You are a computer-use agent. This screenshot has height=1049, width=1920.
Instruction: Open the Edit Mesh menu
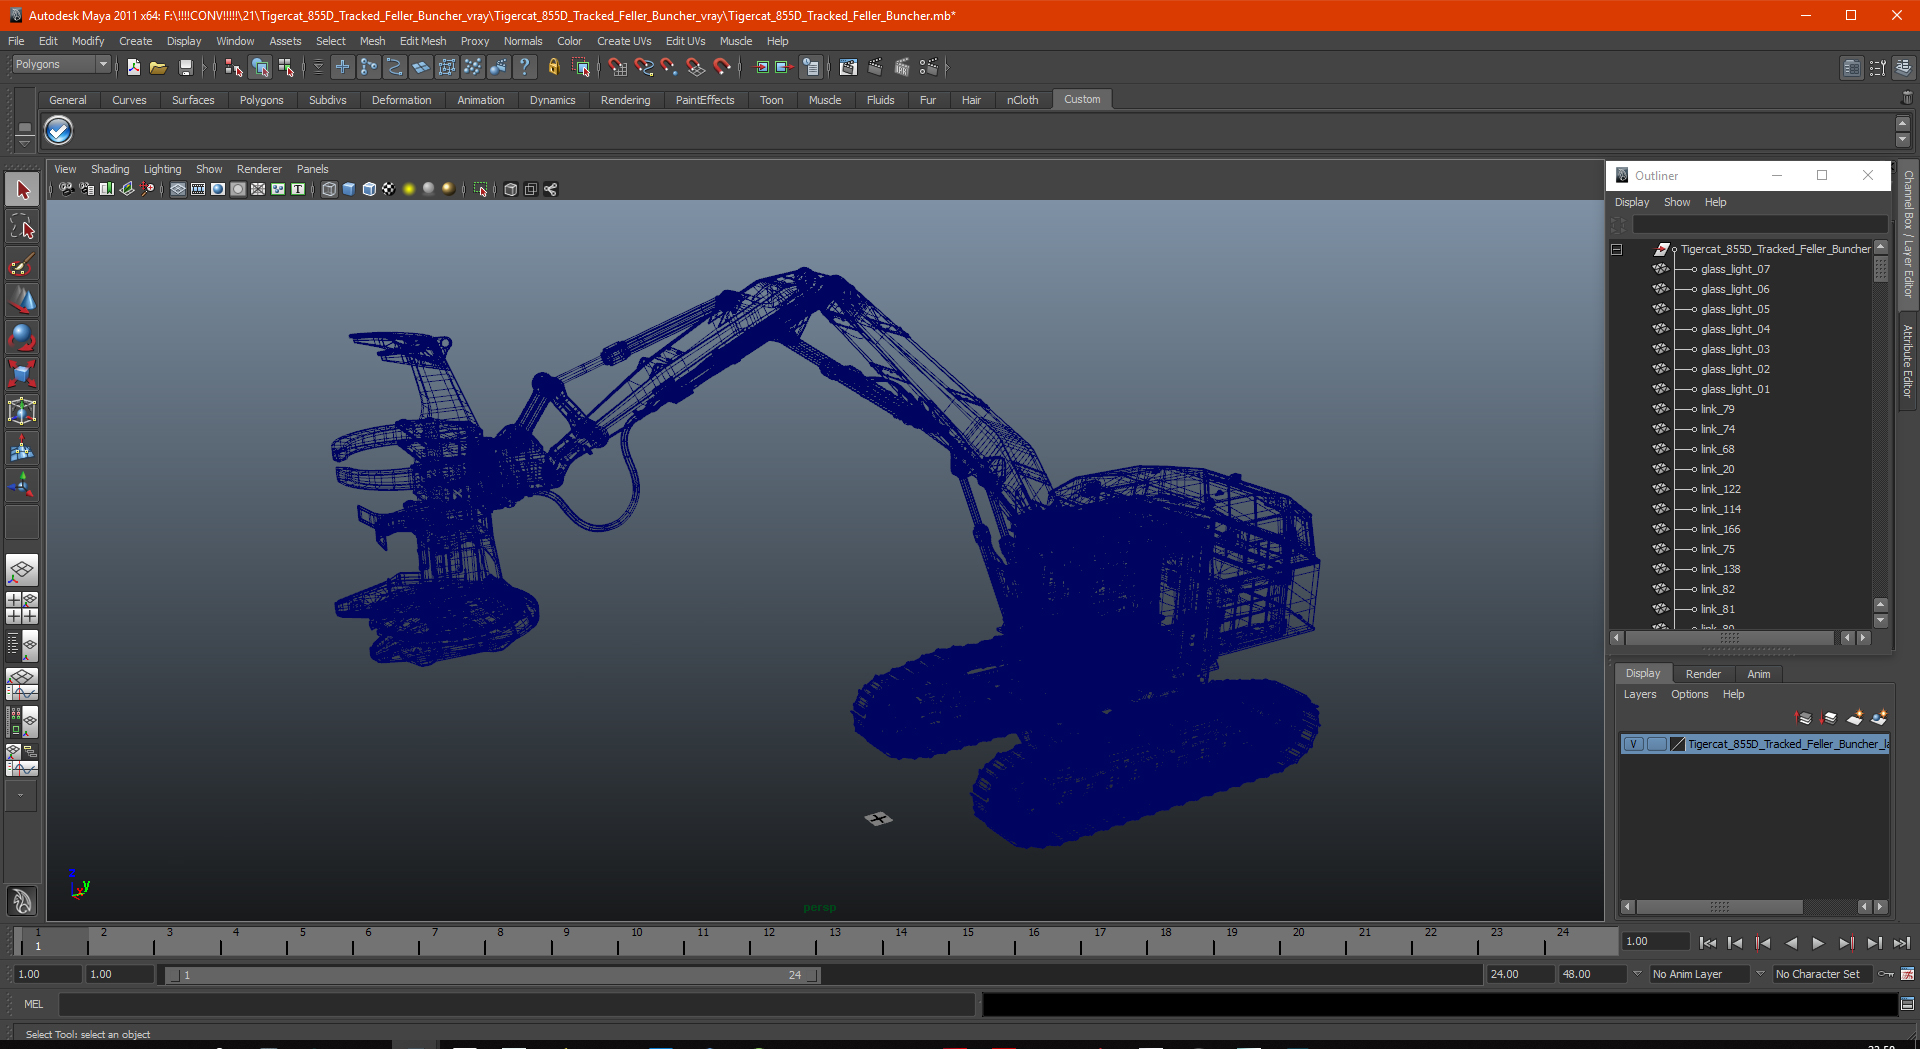tap(423, 41)
